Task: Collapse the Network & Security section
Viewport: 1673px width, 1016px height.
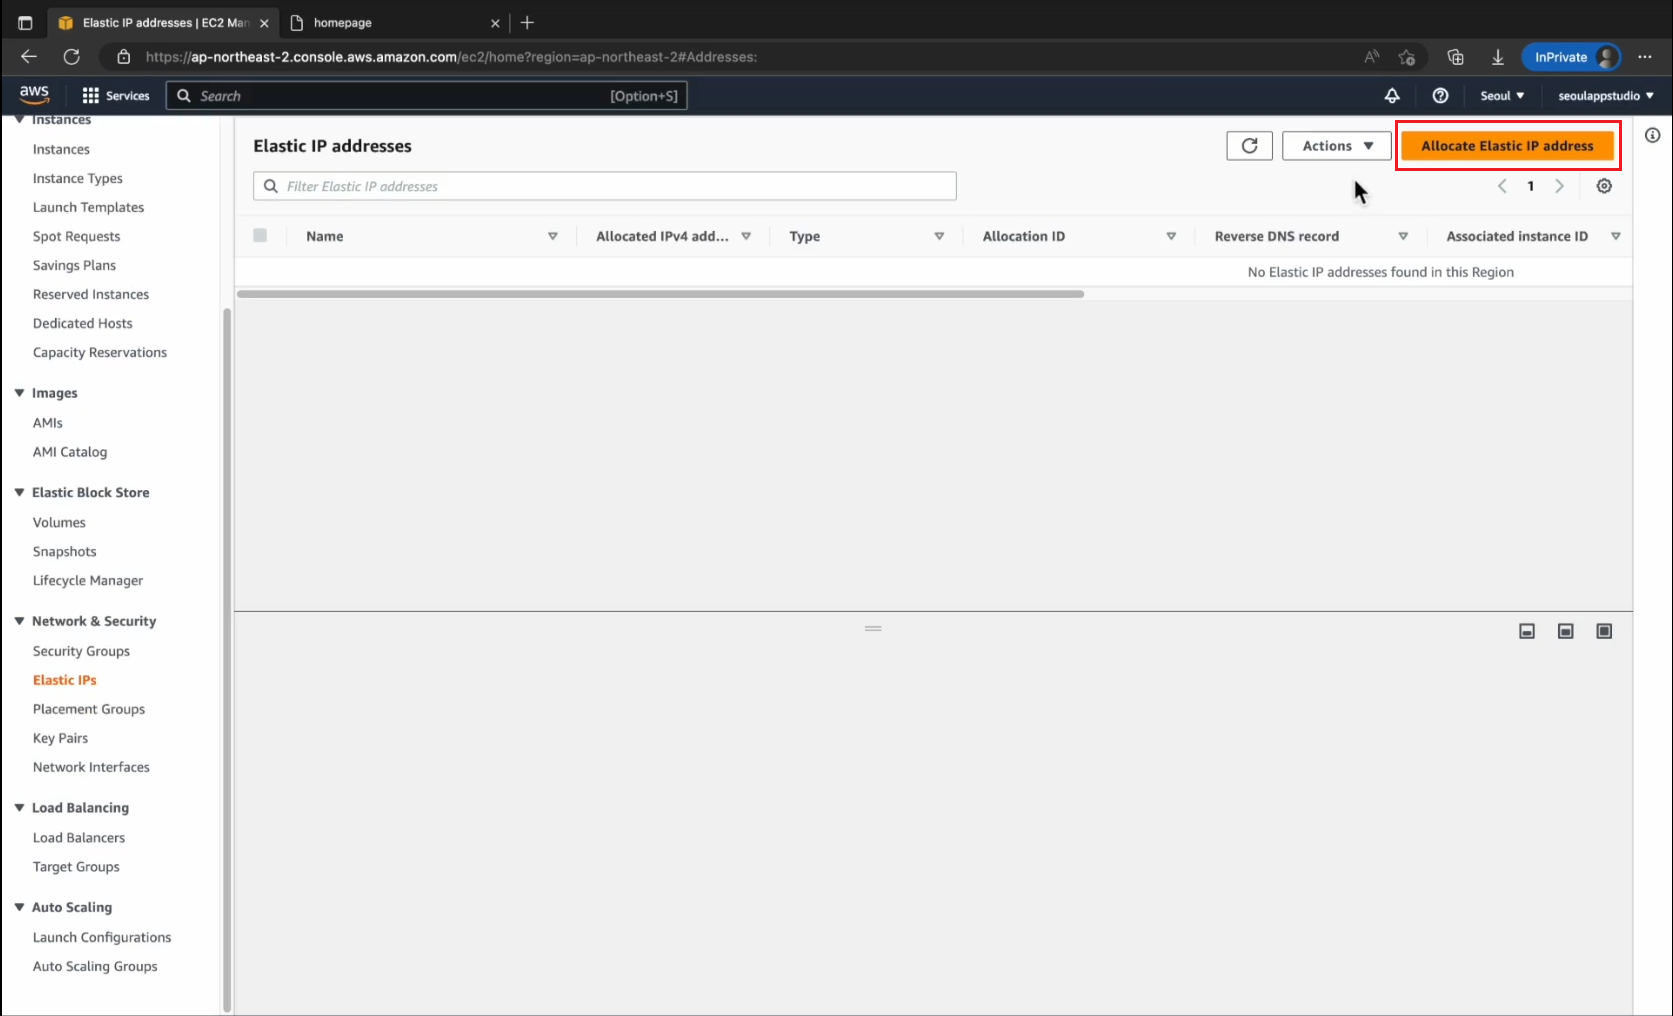Action: coord(19,621)
